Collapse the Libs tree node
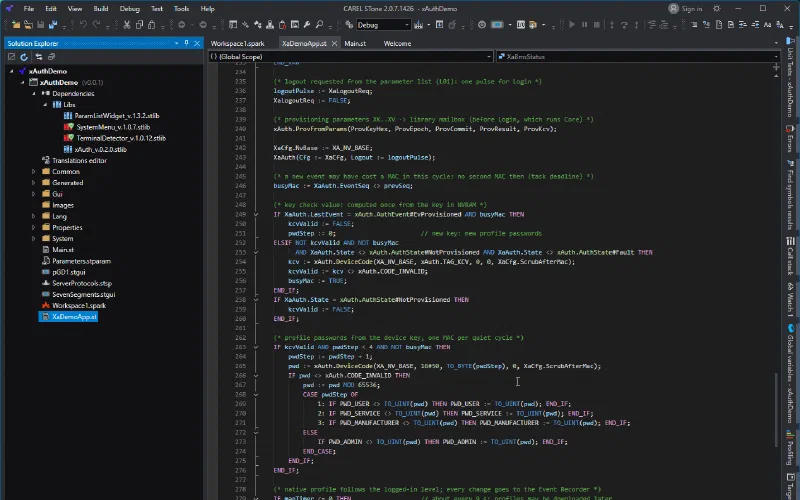 pos(45,105)
